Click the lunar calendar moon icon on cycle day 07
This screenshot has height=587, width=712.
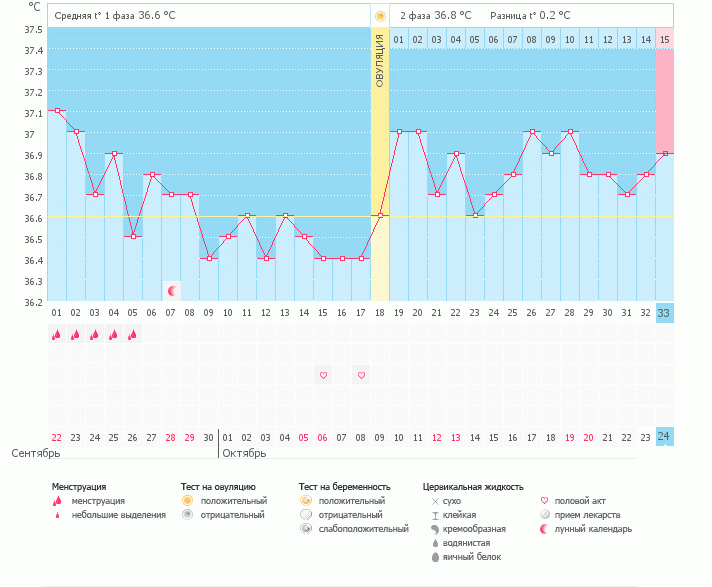(x=172, y=291)
